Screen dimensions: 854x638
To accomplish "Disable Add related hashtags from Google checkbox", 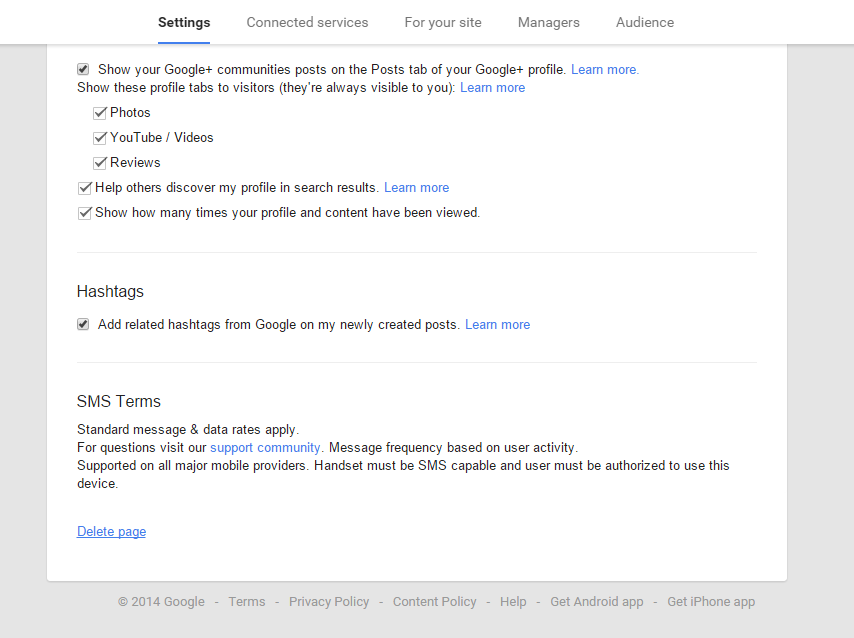I will 83,324.
